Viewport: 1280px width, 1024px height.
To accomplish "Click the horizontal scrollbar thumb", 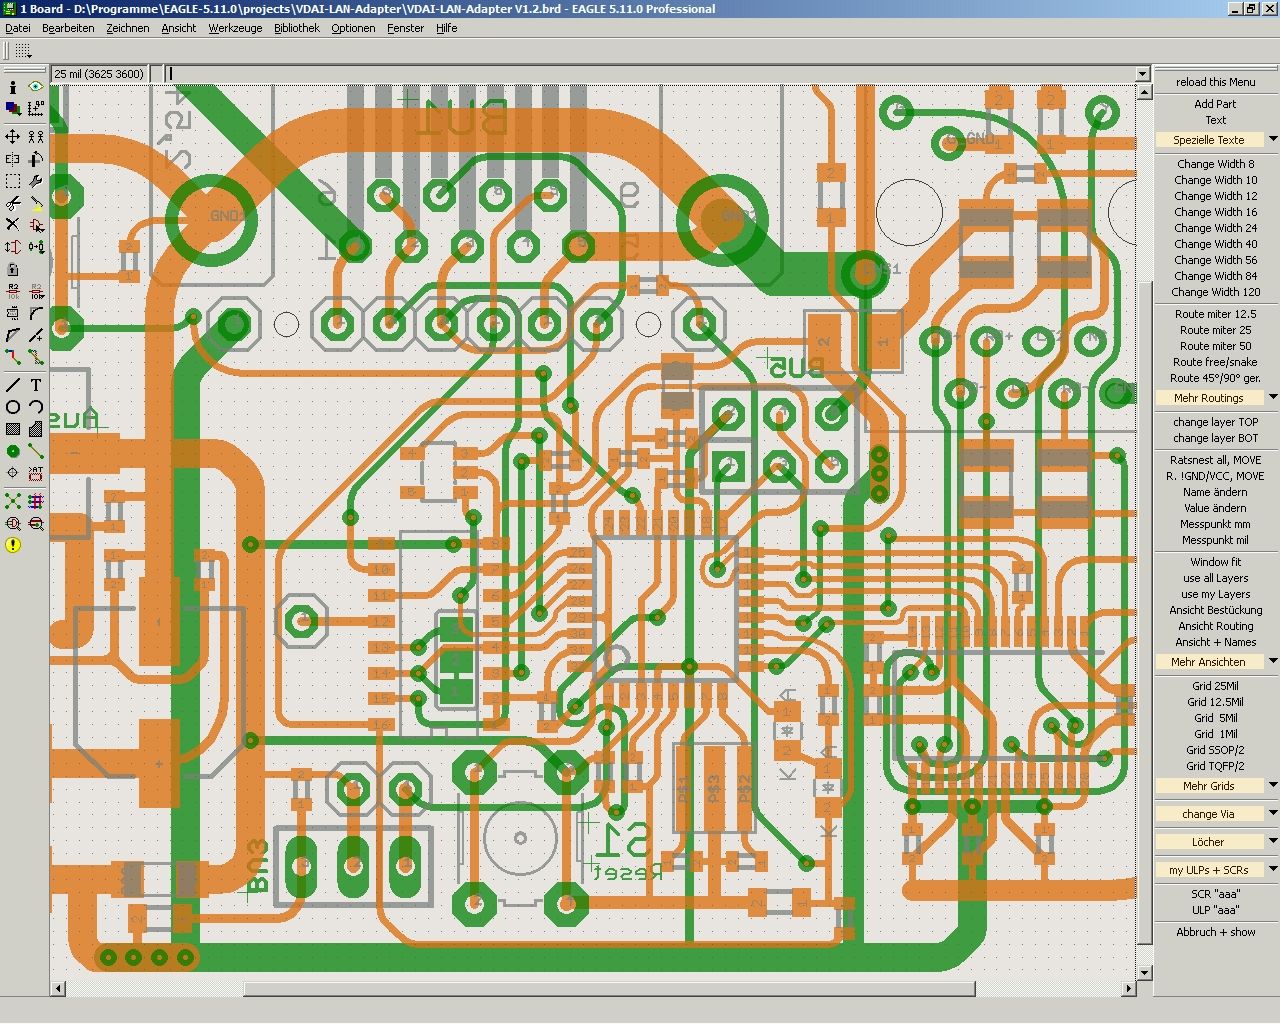I will pyautogui.click(x=610, y=989).
